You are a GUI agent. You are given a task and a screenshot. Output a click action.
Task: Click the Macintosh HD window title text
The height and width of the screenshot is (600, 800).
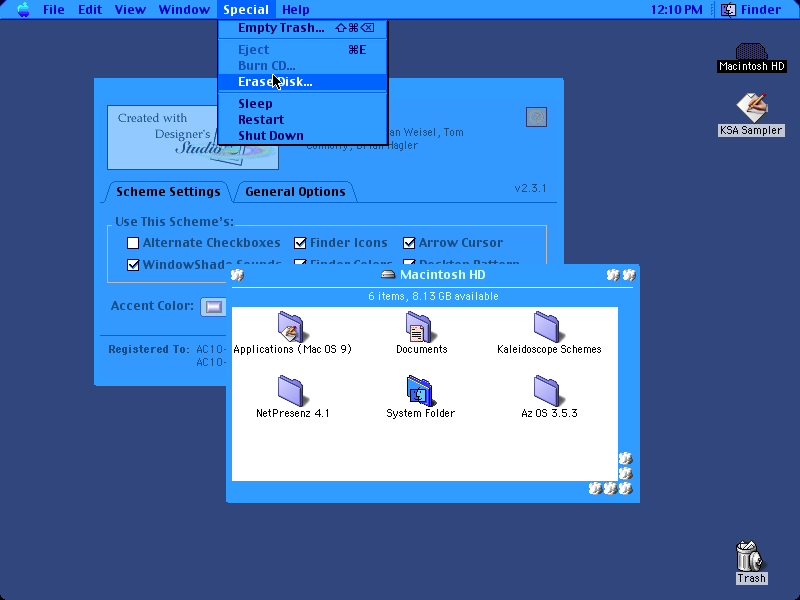pyautogui.click(x=442, y=274)
